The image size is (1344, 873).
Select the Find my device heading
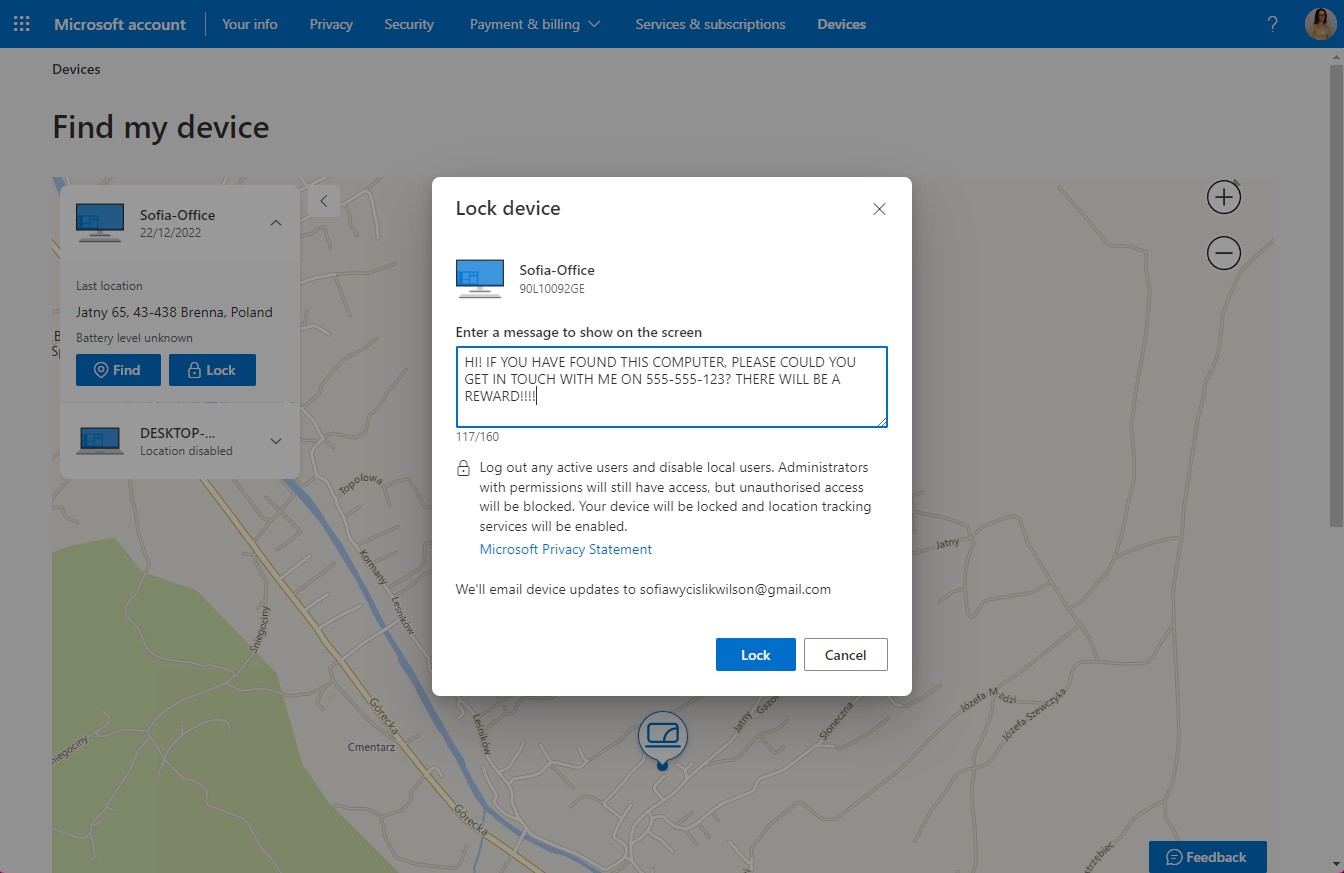pos(161,127)
